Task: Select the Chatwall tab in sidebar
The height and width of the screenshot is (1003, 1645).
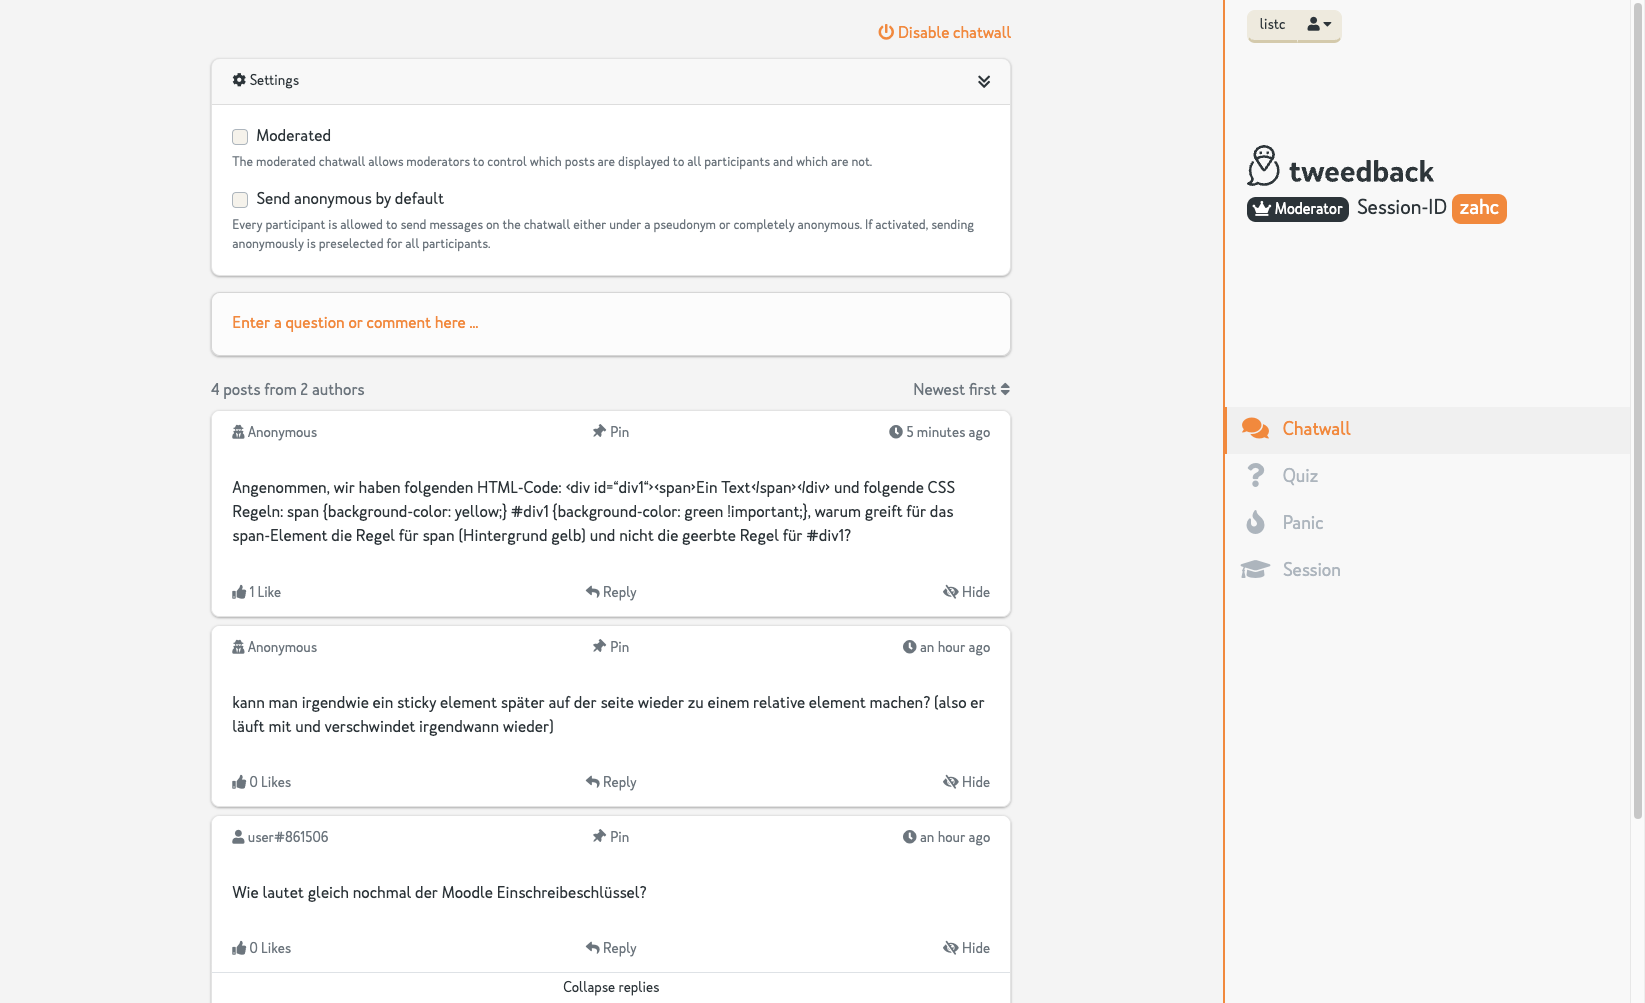Action: click(x=1315, y=429)
